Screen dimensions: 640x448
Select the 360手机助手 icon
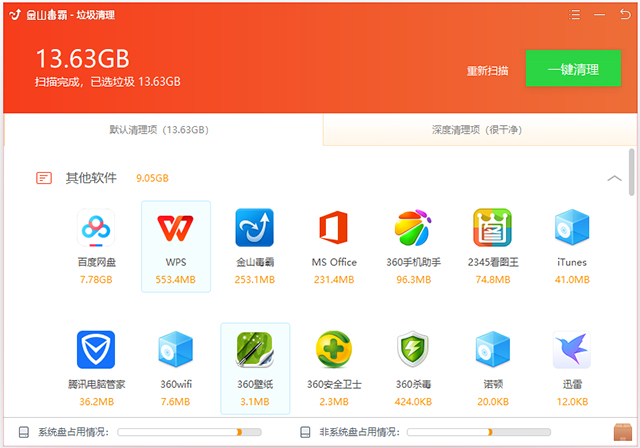pos(413,228)
